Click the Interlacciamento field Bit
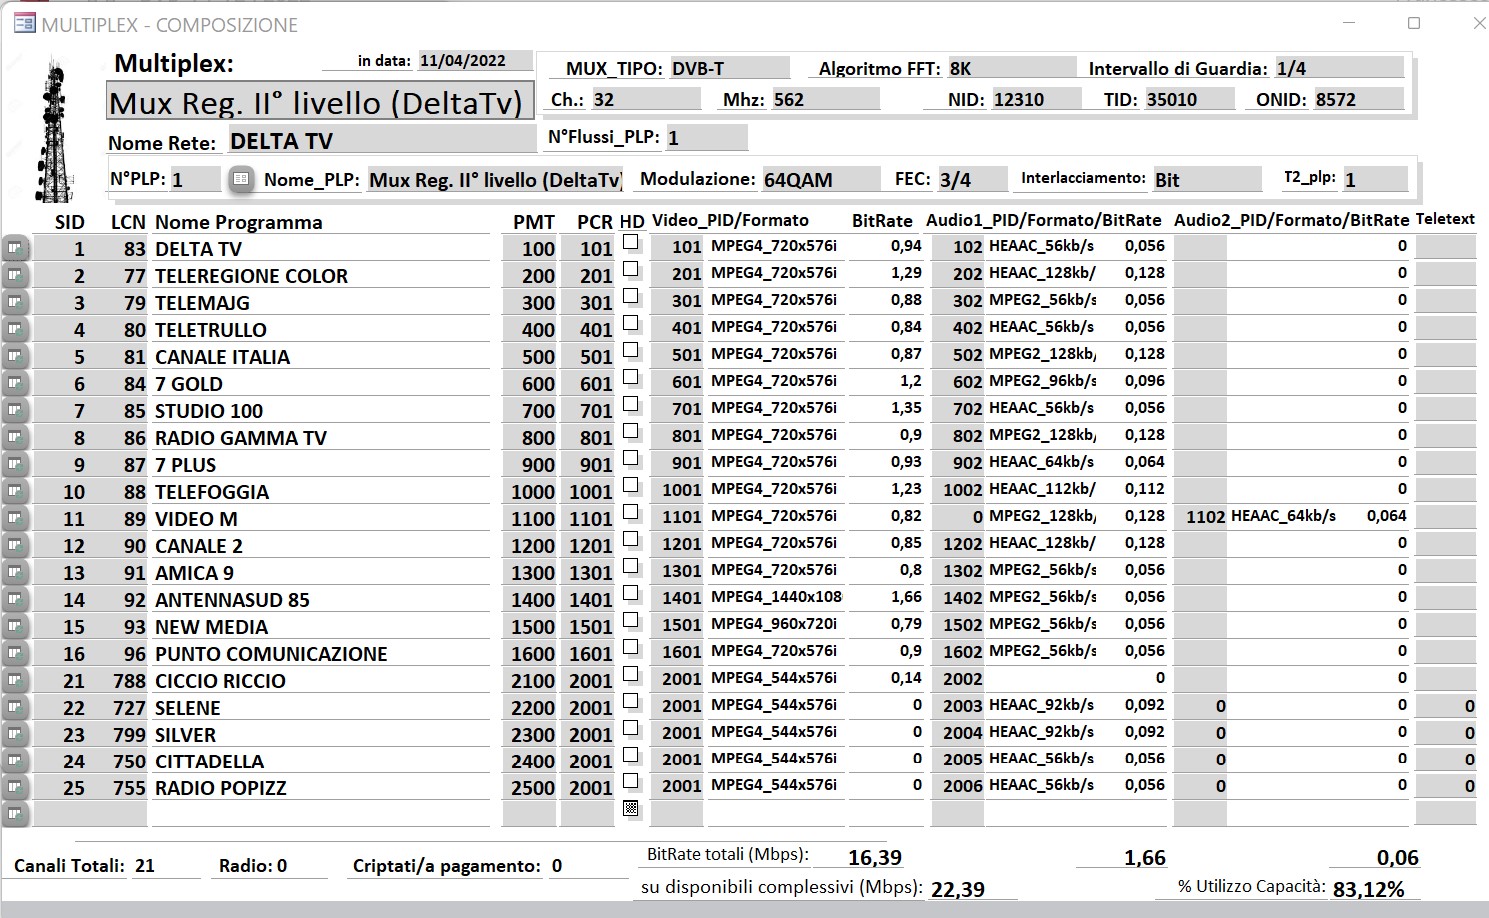Image resolution: width=1489 pixels, height=918 pixels. (1207, 179)
